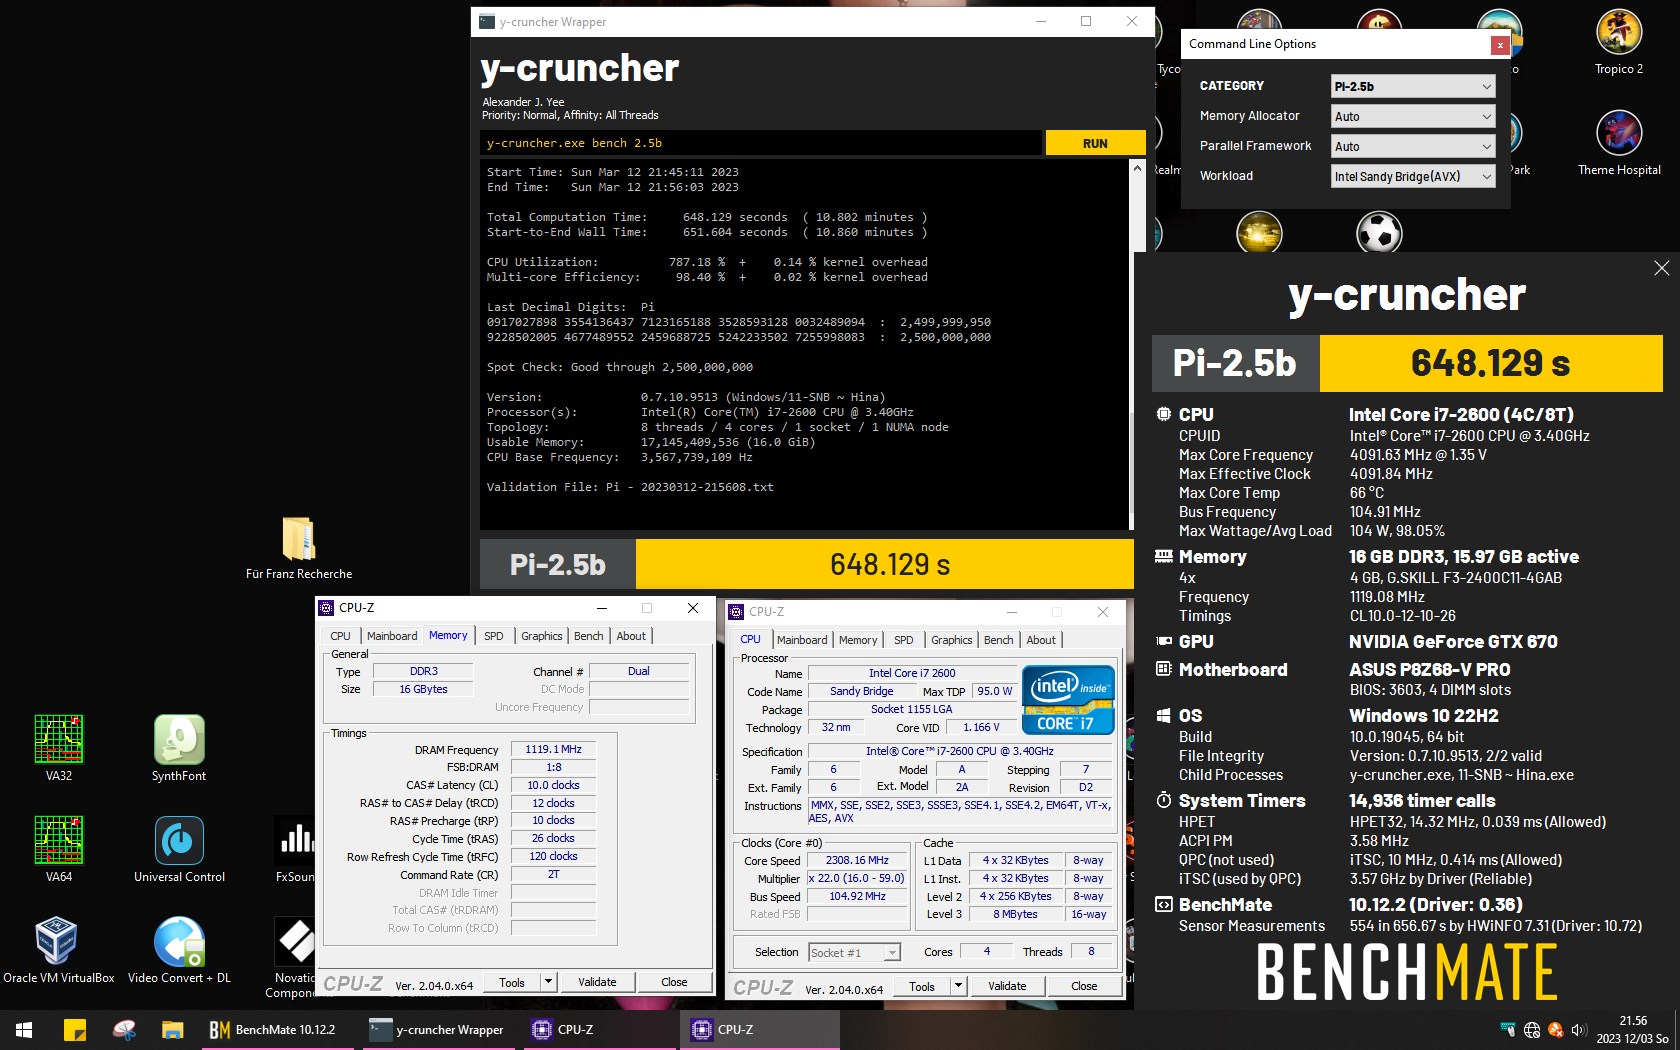Open the Parallel Framework dropdown
The width and height of the screenshot is (1680, 1050).
pyautogui.click(x=1413, y=146)
